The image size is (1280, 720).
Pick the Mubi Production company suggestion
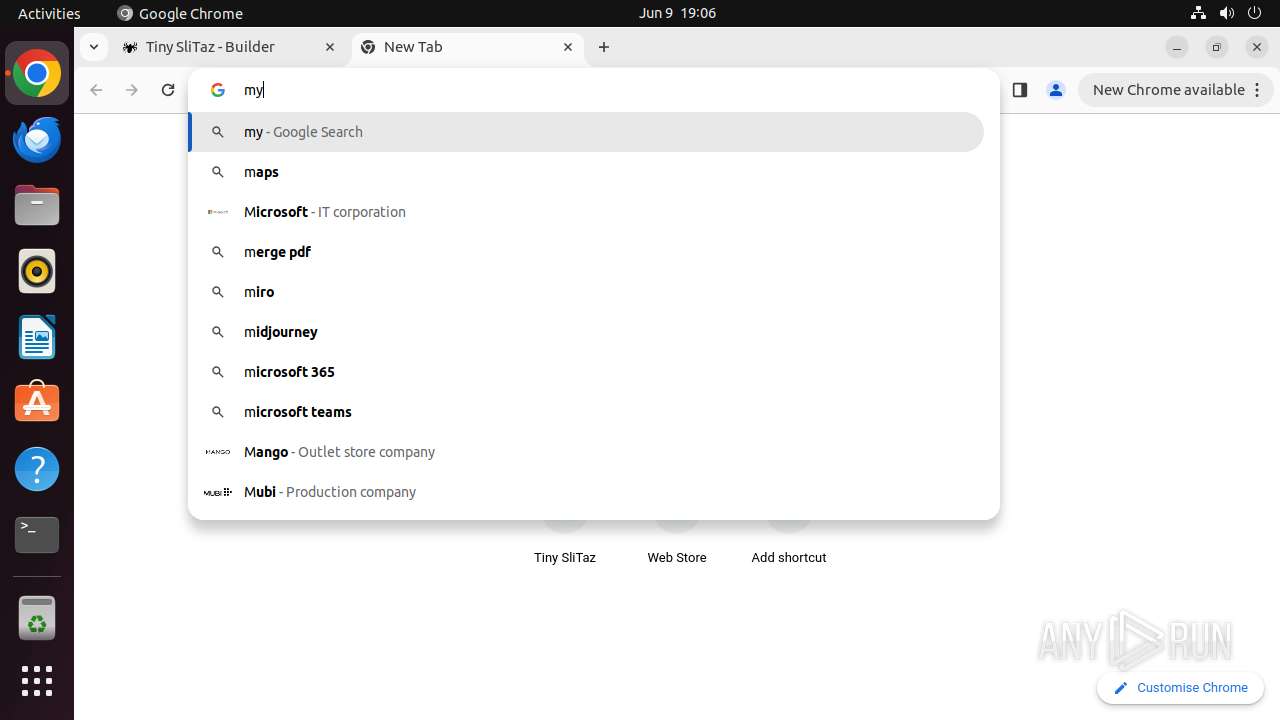point(586,492)
